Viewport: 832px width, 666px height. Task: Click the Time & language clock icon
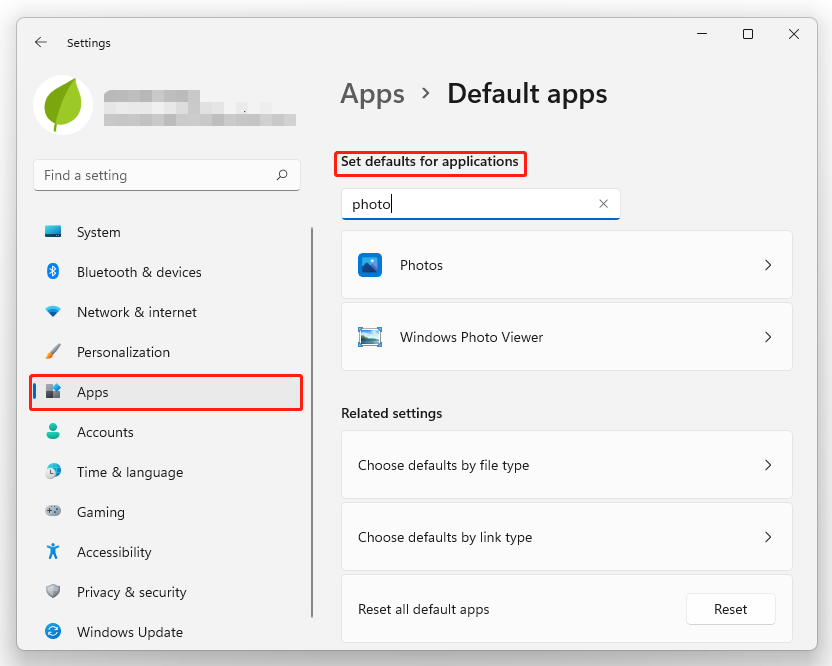tap(53, 471)
